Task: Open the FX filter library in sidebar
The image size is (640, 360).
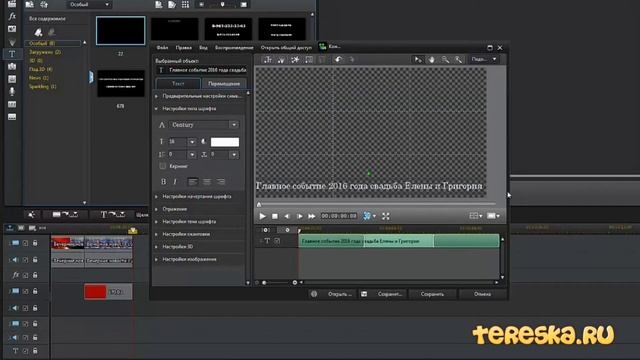Action: (x=12, y=16)
